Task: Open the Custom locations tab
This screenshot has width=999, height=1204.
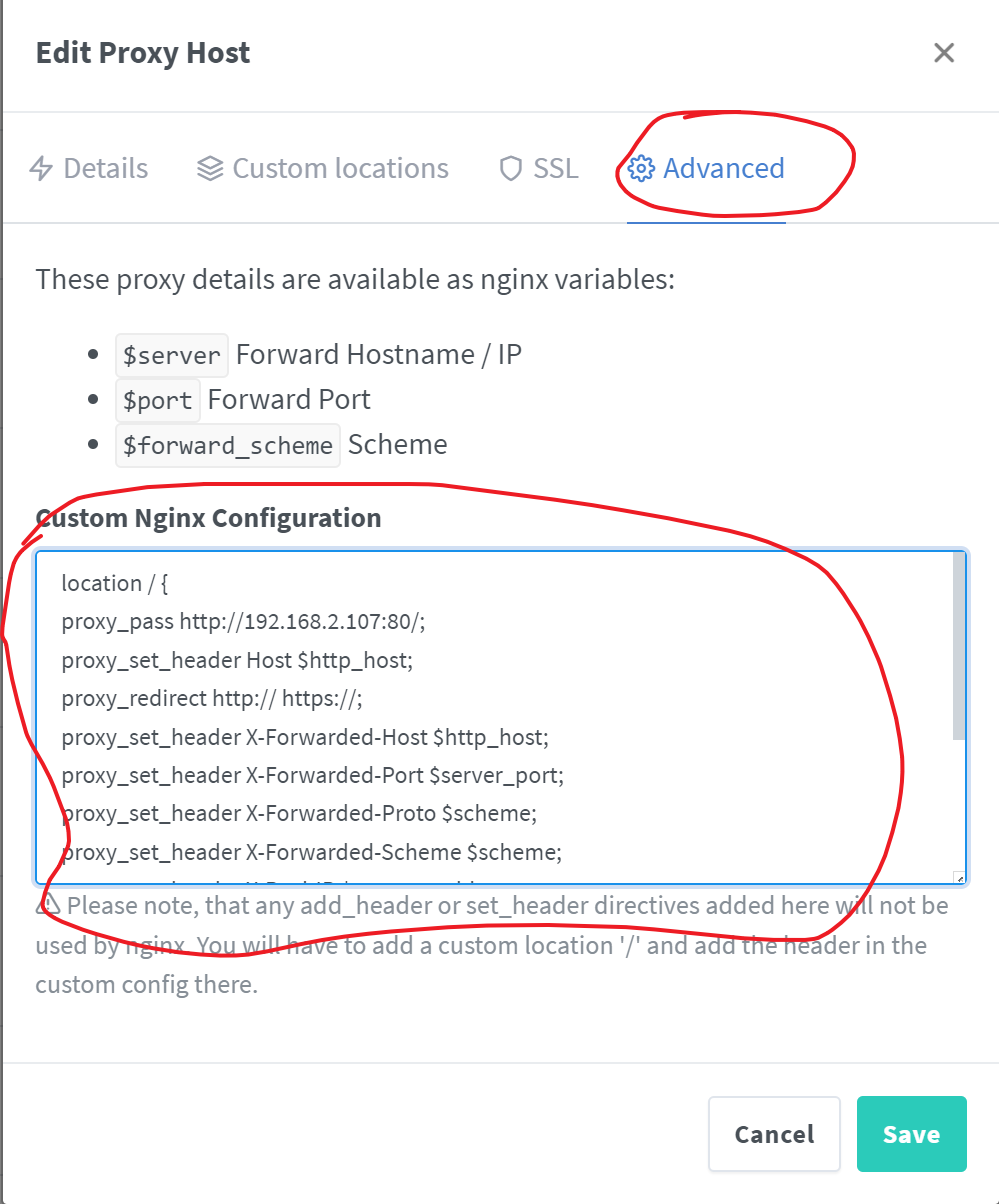Action: (x=340, y=169)
